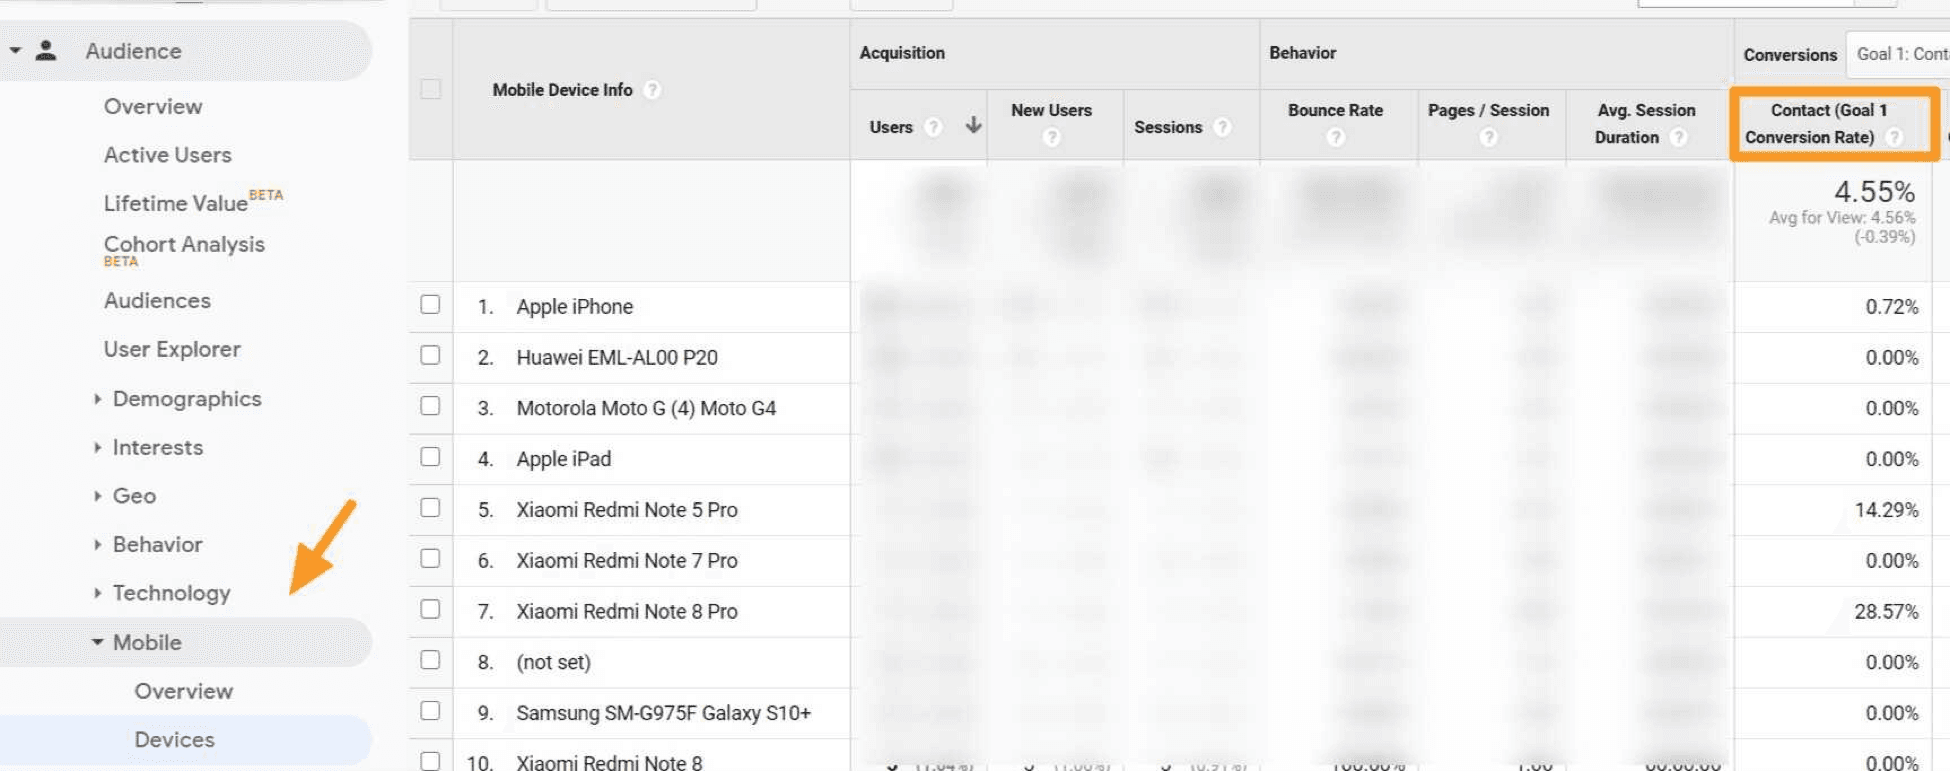
Task: Check the Apple iPhone row checkbox
Action: click(430, 304)
